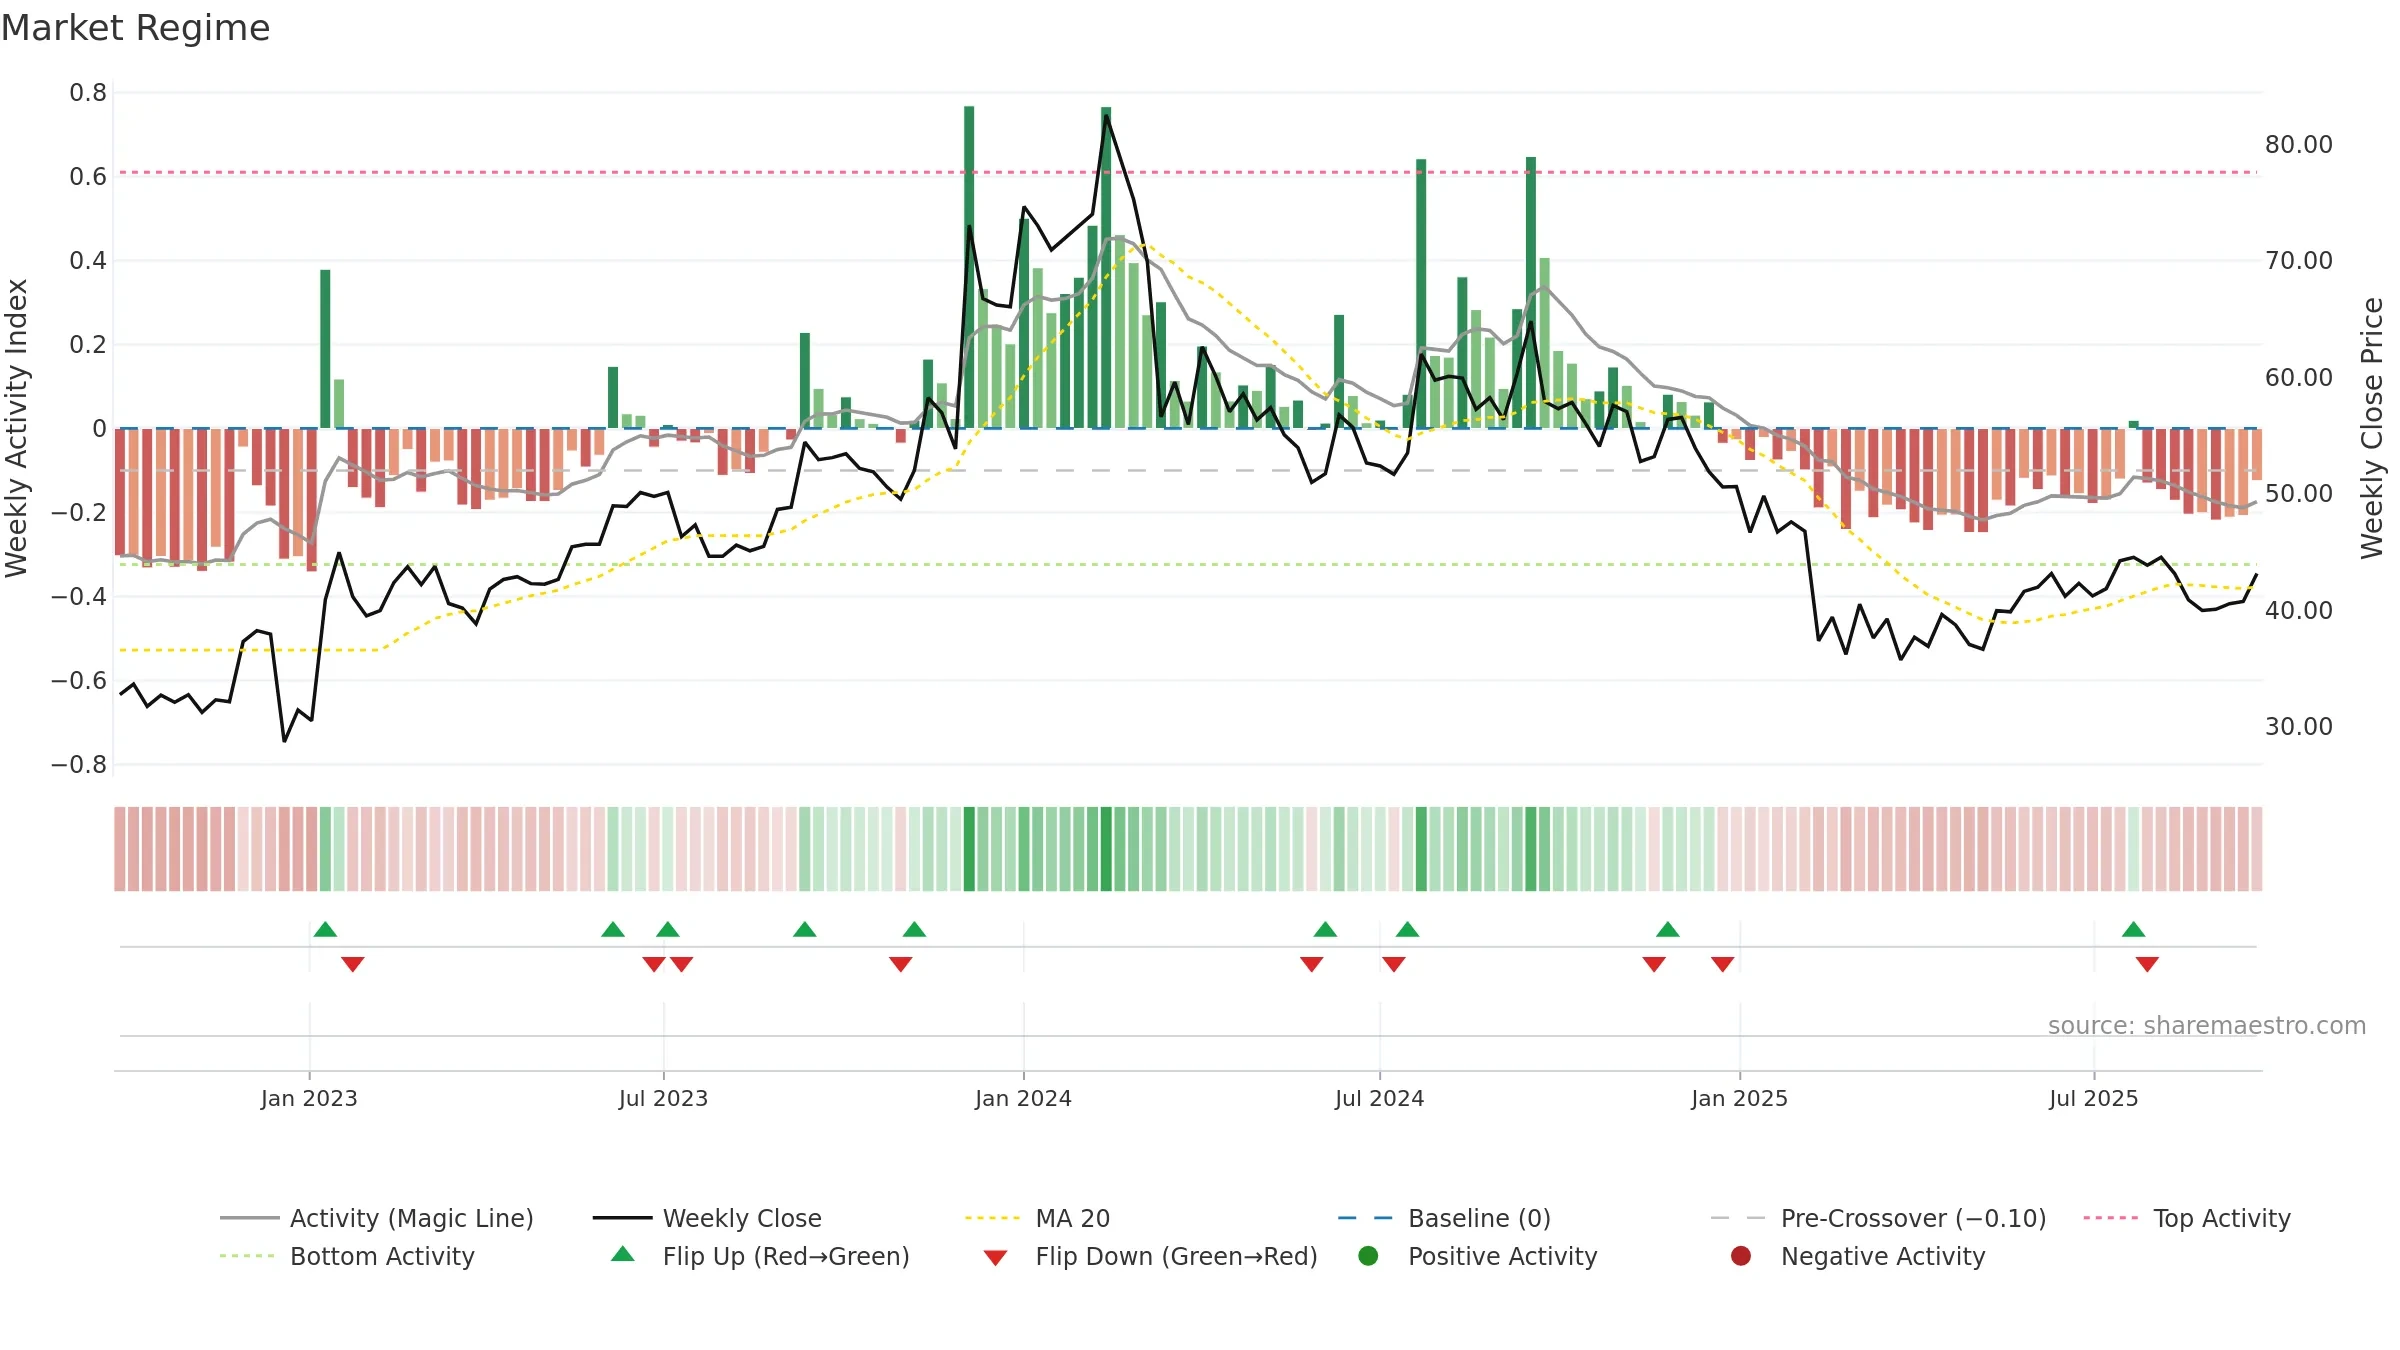Open the sharemaestro.com source link
Viewport: 2400px width, 1350px height.
pyautogui.click(x=2207, y=1025)
